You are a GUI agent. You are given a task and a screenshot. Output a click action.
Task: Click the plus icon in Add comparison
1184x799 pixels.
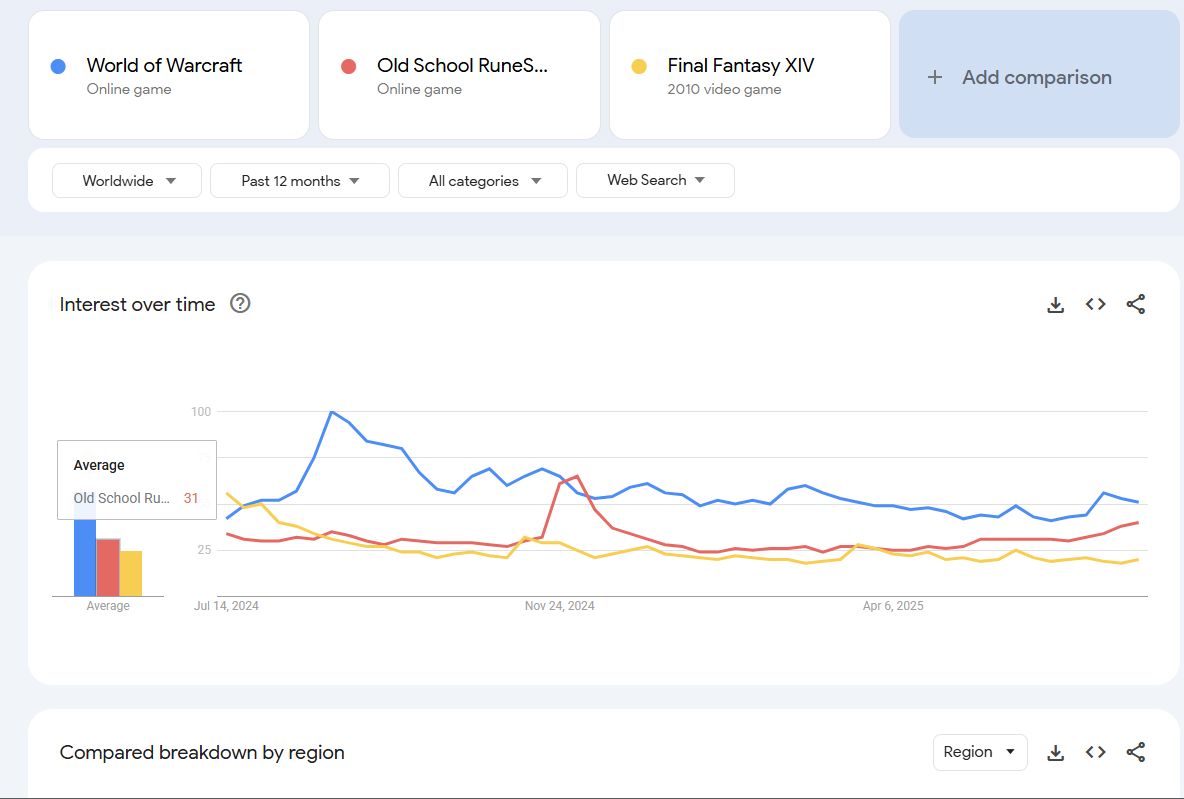tap(935, 77)
